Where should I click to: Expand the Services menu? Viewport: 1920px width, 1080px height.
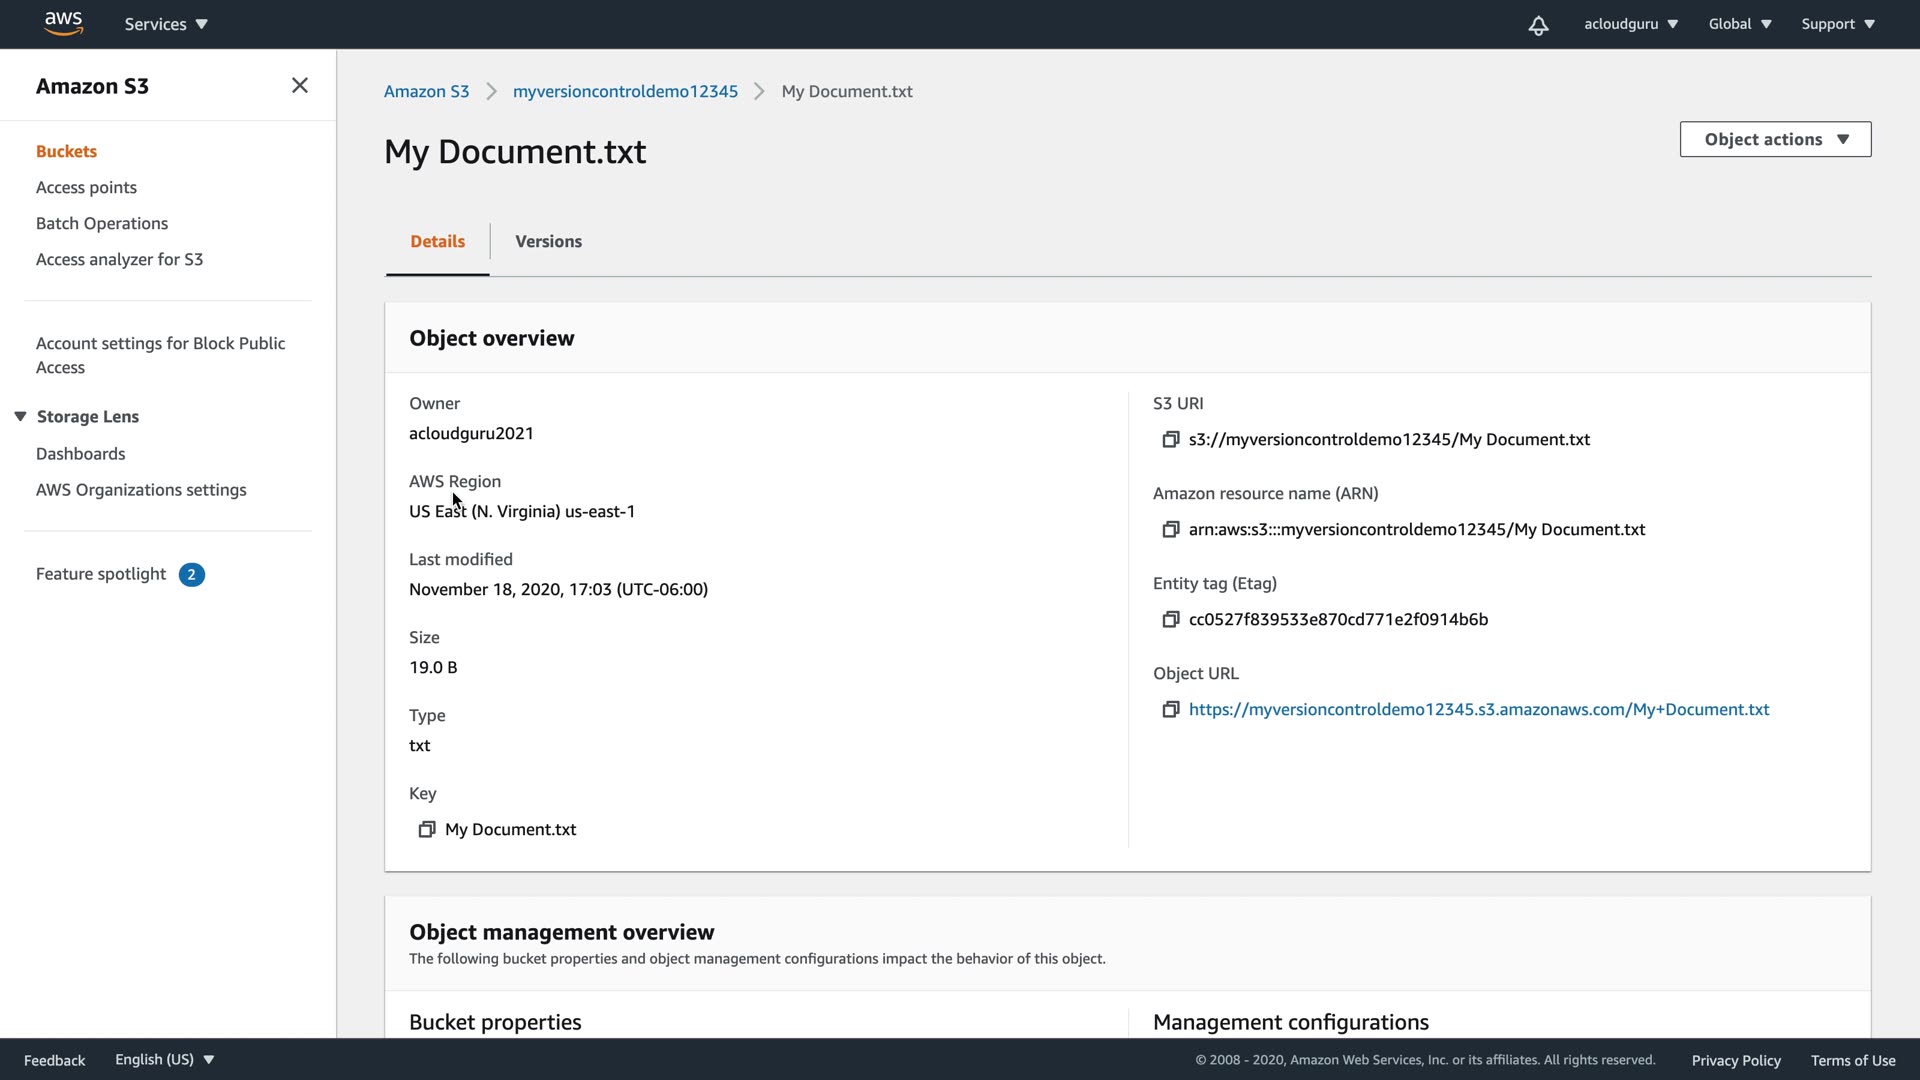click(x=166, y=24)
